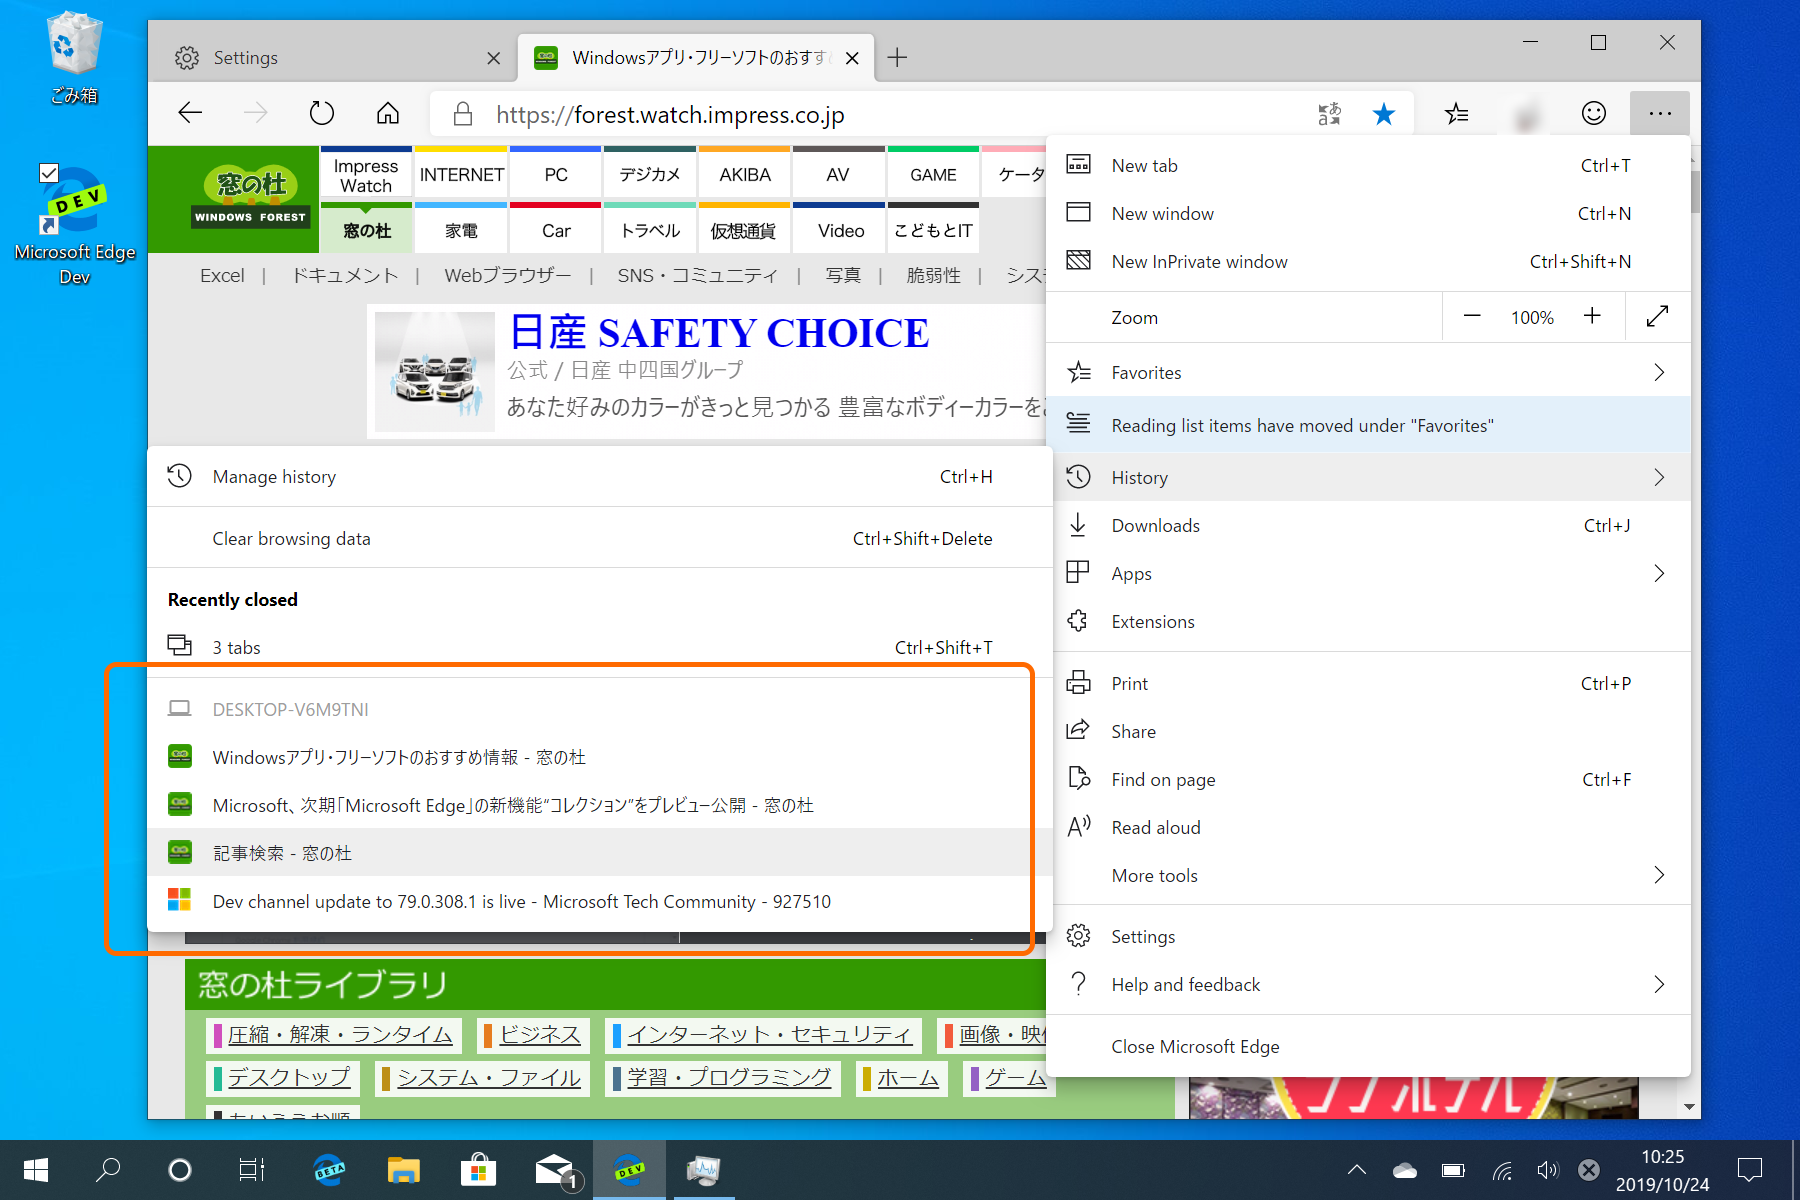Viewport: 1800px width, 1200px height.
Task: Open Edge Beta from the taskbar
Action: [329, 1169]
